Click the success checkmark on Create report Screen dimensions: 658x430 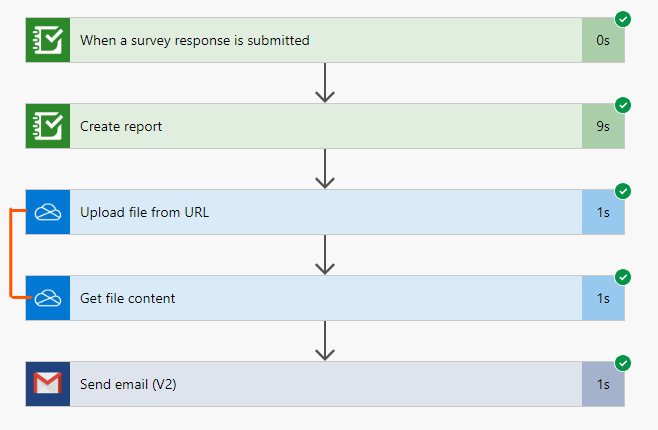[x=623, y=105]
